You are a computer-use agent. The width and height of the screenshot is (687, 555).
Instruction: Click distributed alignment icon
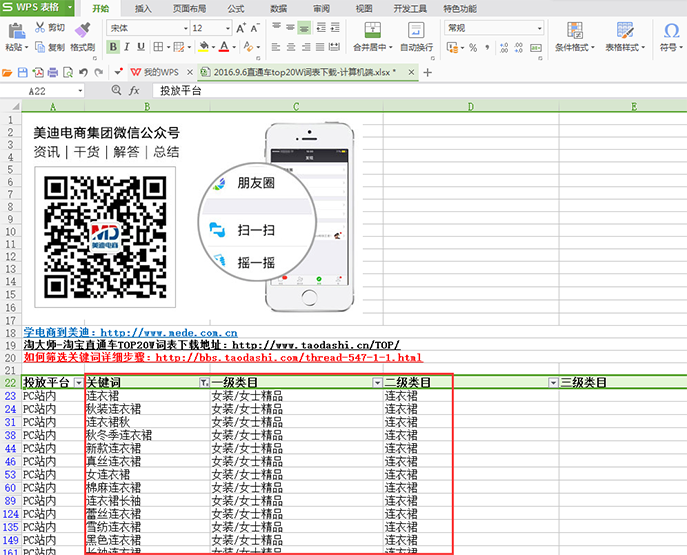tap(335, 47)
